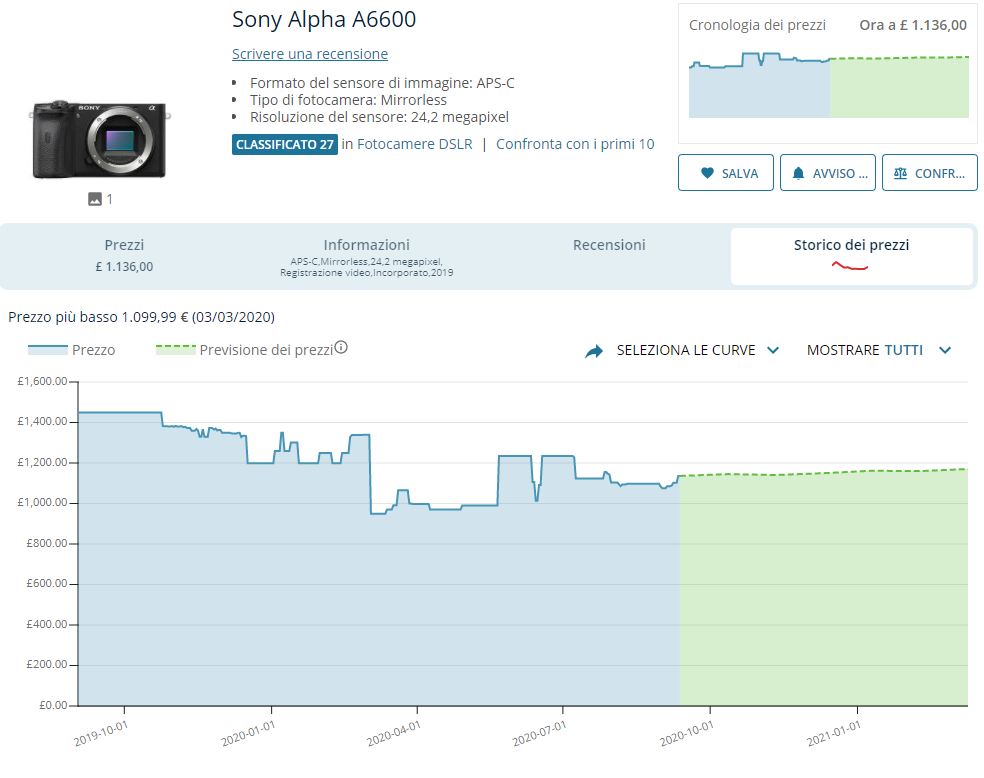
Task: Click the 2021-01-01 axis label
Action: coord(833,733)
